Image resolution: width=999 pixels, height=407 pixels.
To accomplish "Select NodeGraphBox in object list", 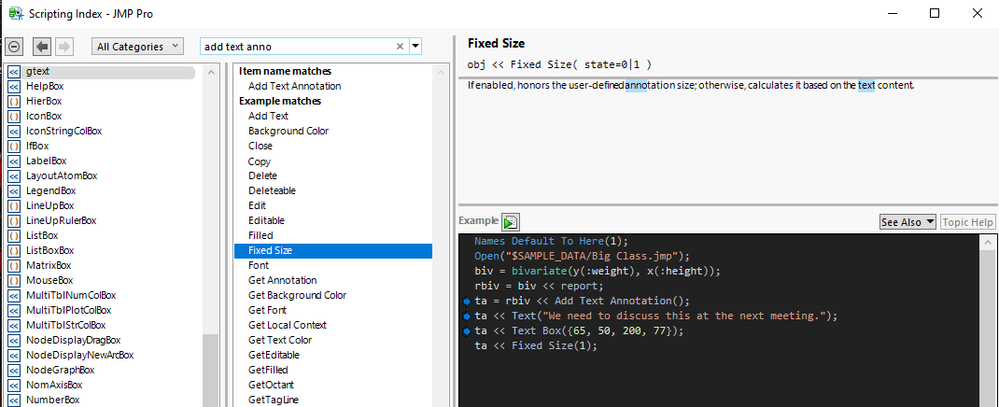I will click(61, 370).
